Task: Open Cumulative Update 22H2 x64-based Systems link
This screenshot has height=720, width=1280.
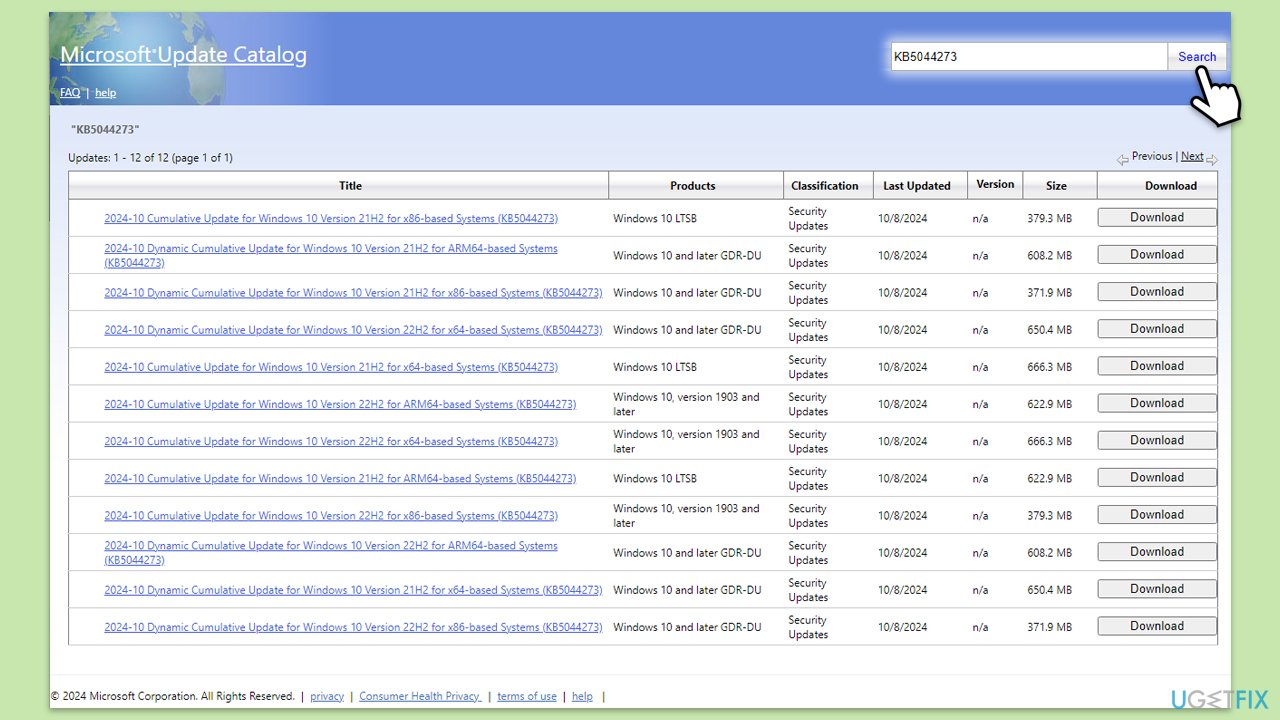Action: [331, 441]
